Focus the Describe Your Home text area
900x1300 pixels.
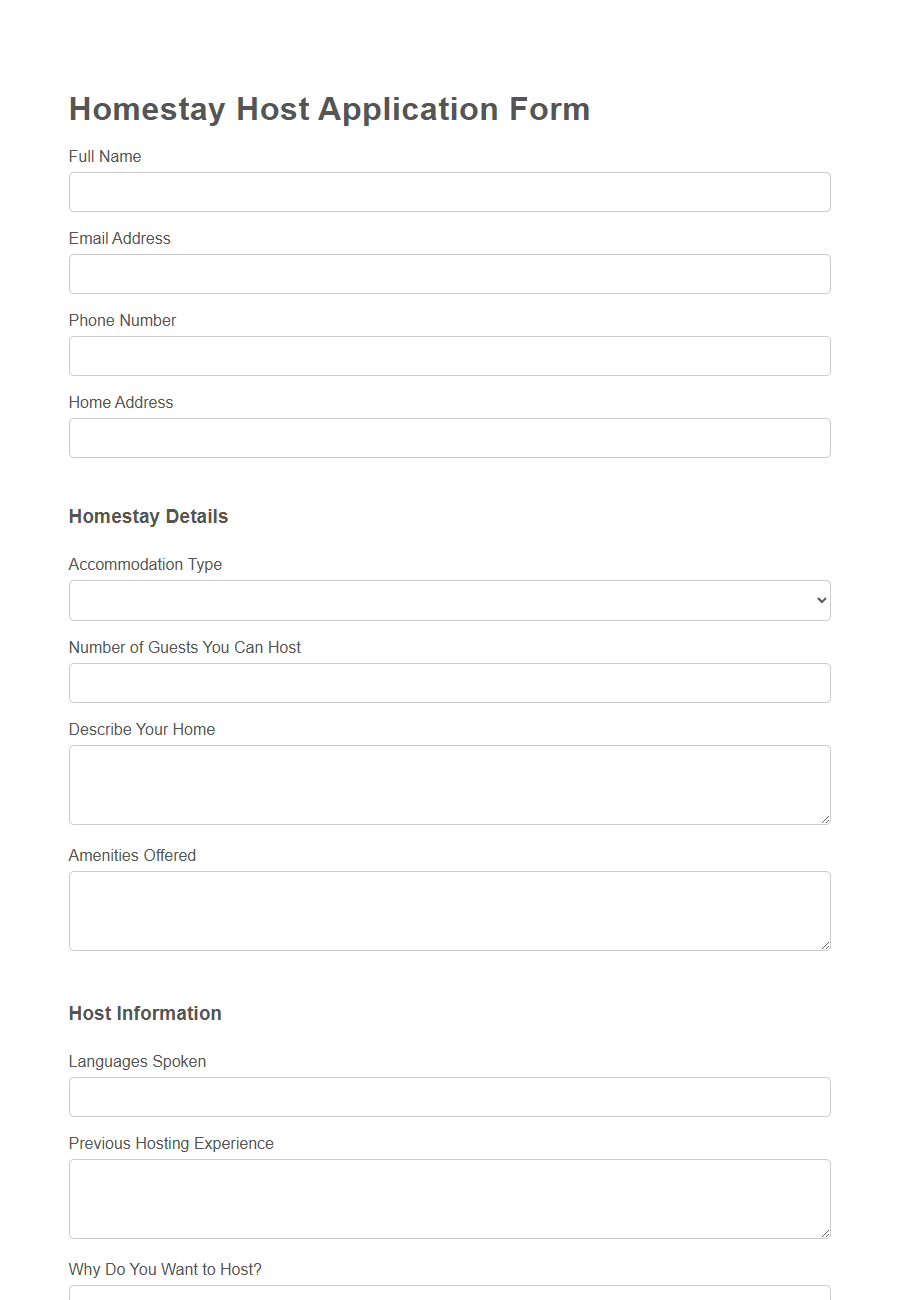point(449,784)
